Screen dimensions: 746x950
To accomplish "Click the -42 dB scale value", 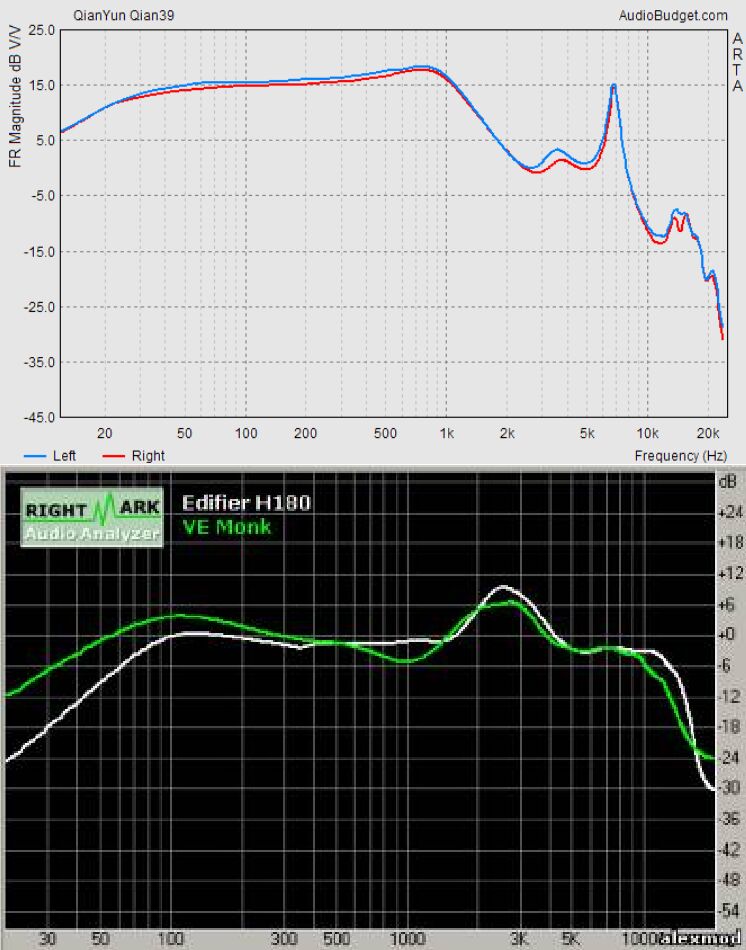I will tap(730, 849).
